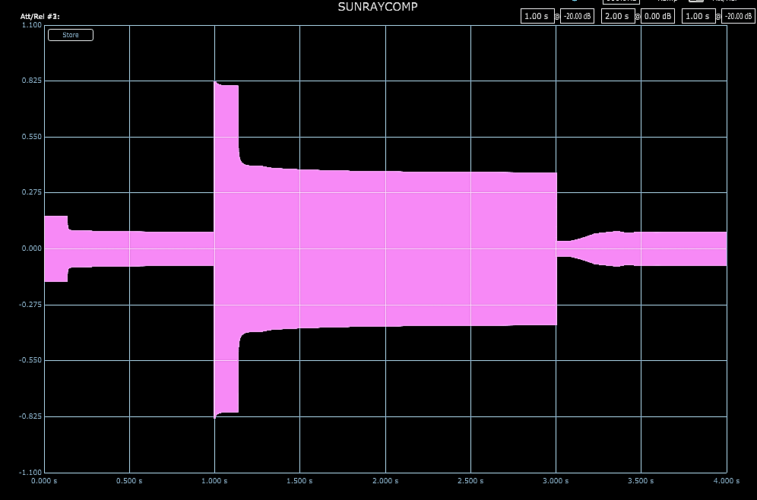Click the SUNRAYCOMP title text
757x500 pixels.
pos(378,7)
